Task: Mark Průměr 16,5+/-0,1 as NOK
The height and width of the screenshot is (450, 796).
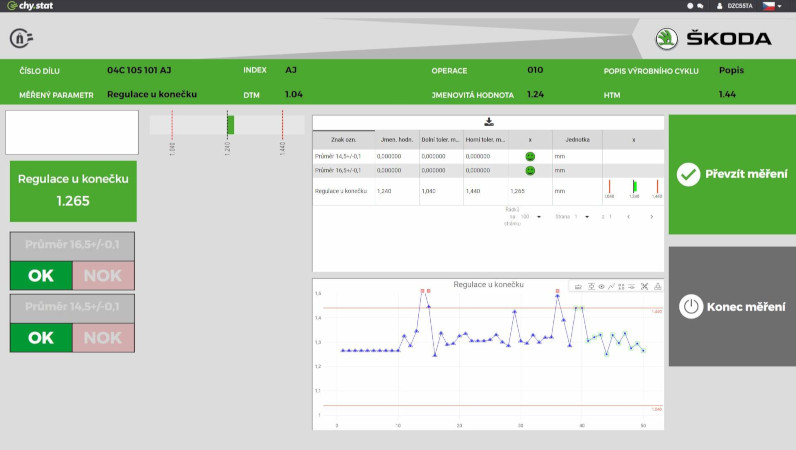Action: click(x=102, y=275)
